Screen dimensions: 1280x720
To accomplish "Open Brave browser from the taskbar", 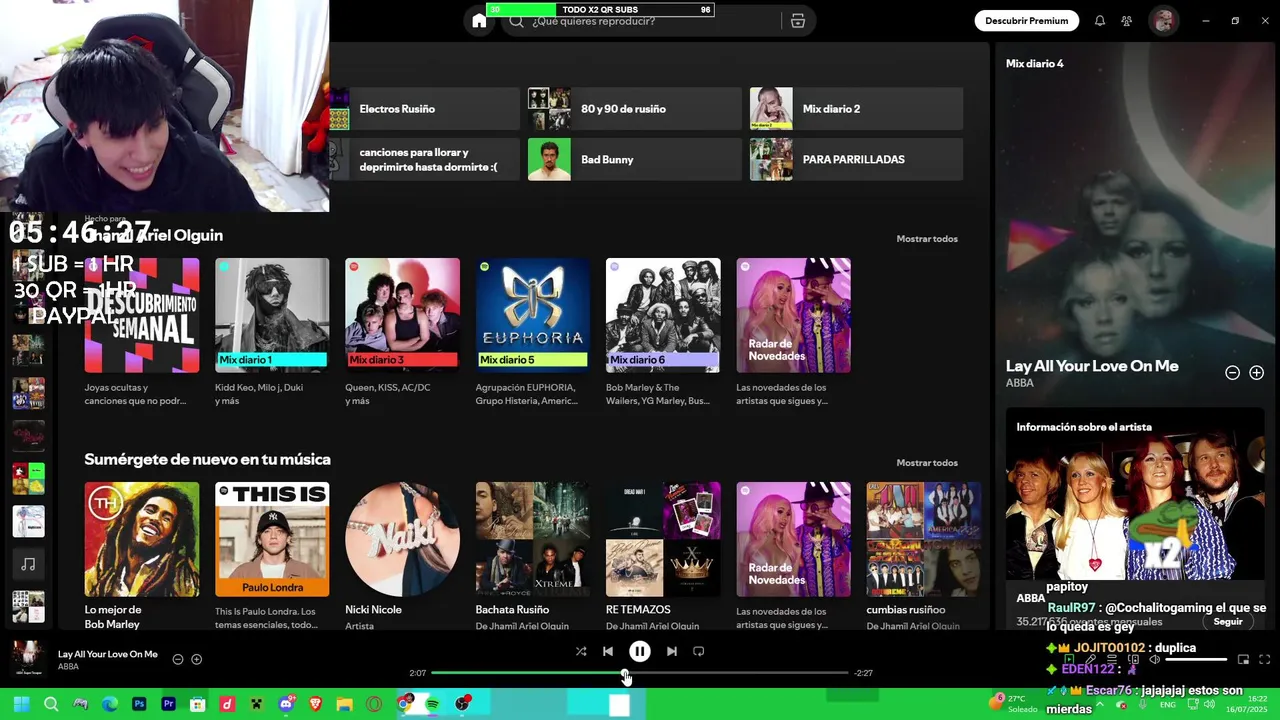I will [x=315, y=704].
